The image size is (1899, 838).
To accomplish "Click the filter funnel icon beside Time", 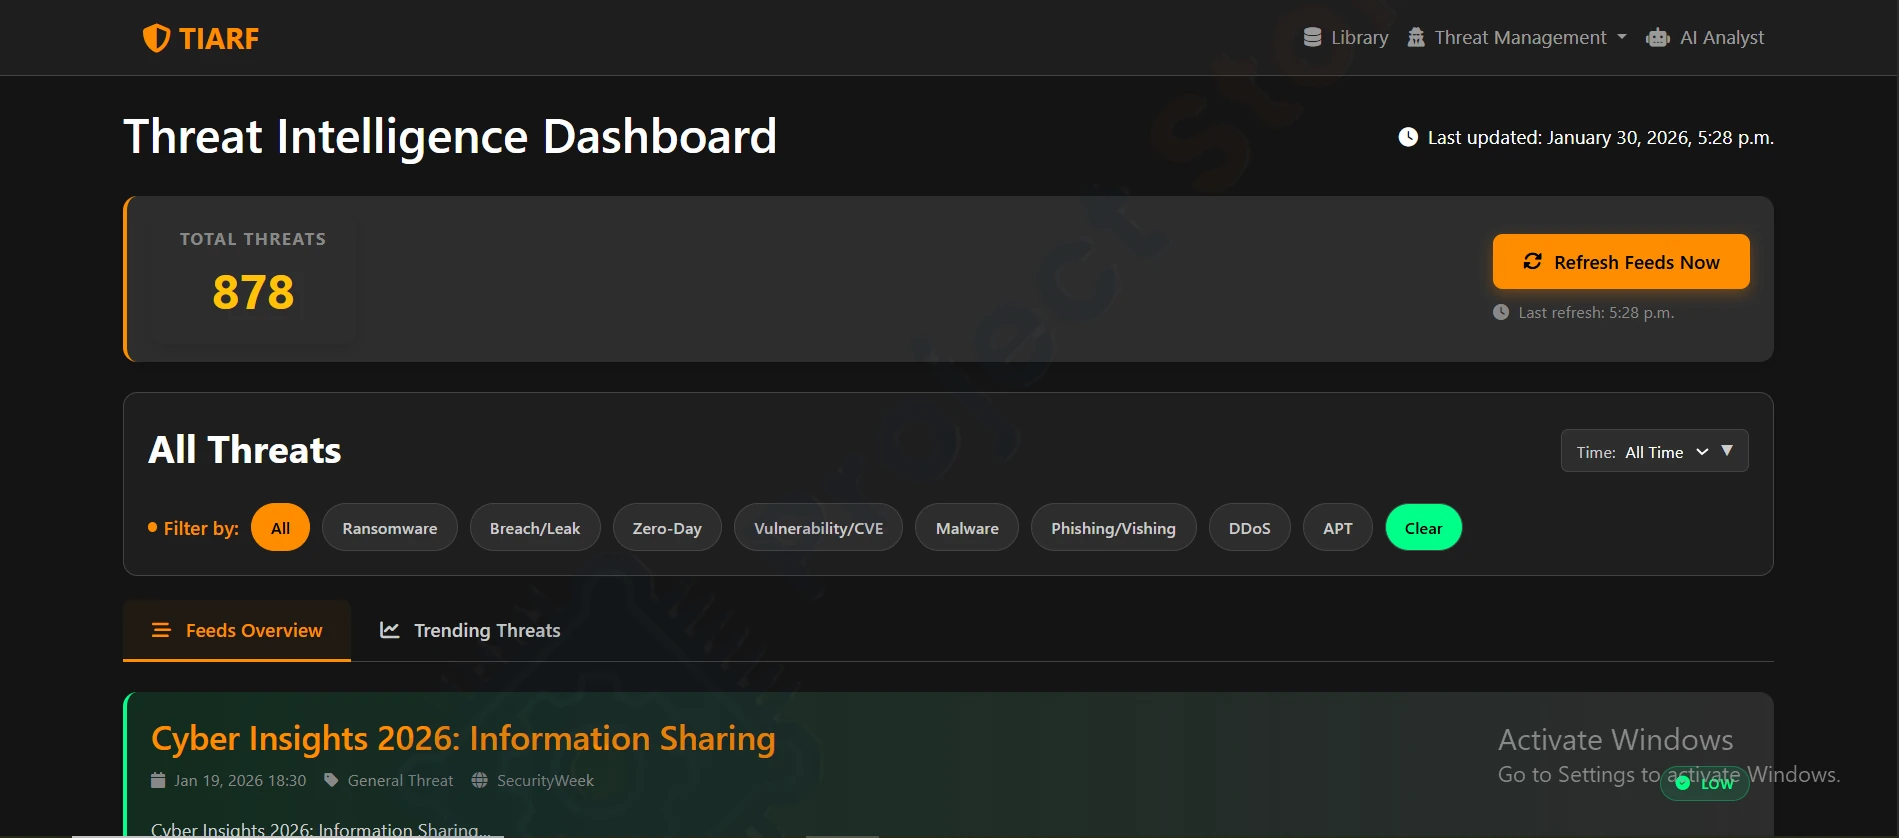I will tap(1727, 451).
